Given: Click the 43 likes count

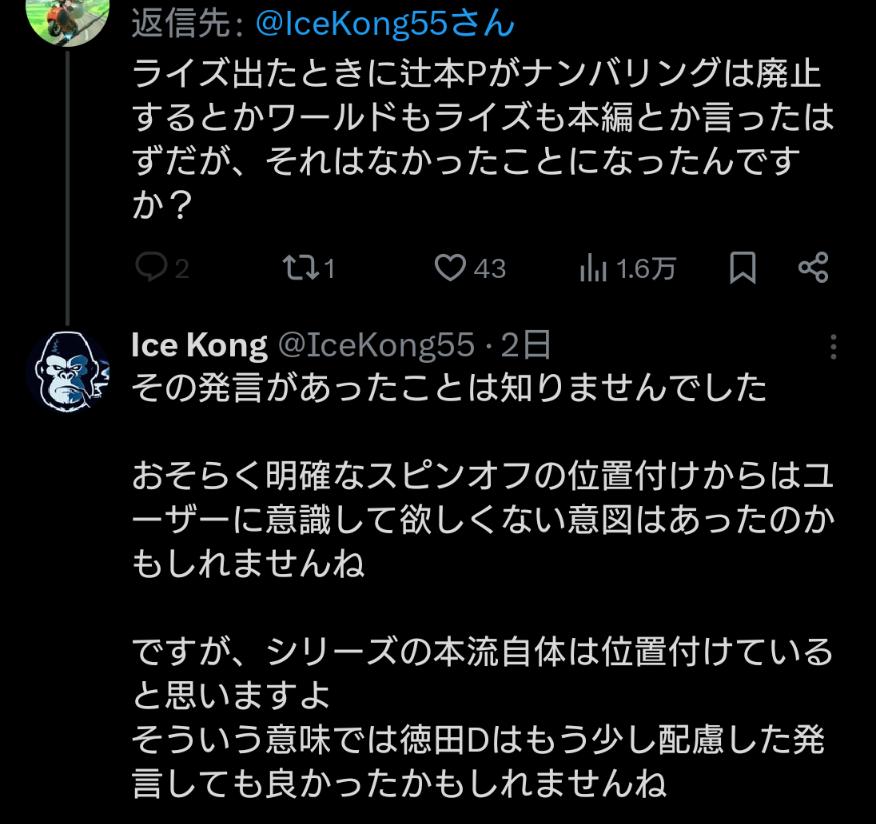Looking at the screenshot, I should pyautogui.click(x=489, y=269).
